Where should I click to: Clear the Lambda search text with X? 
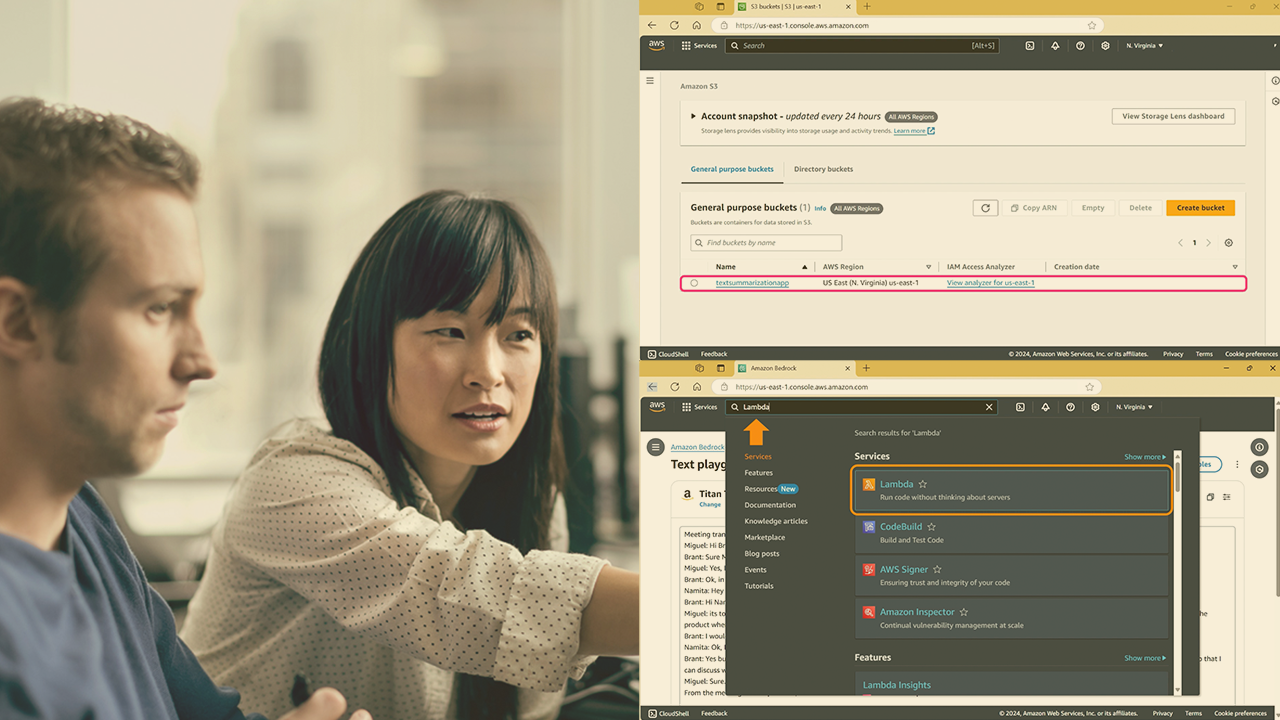[x=989, y=407]
